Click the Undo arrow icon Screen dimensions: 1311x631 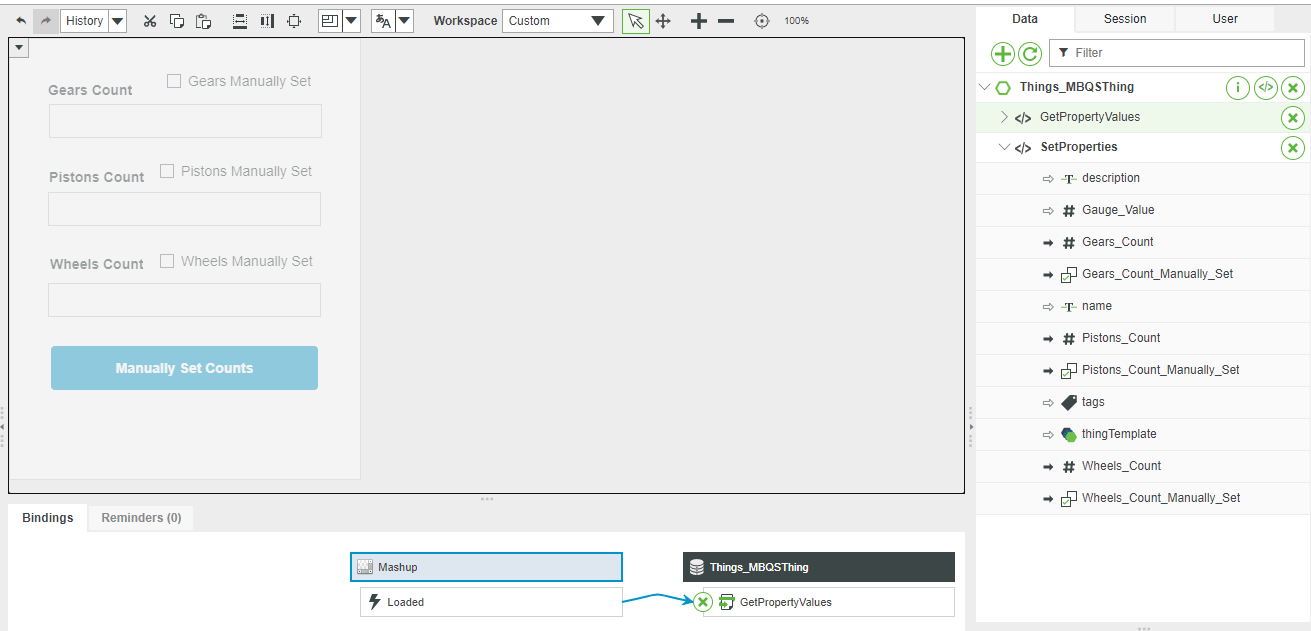pyautogui.click(x=21, y=20)
